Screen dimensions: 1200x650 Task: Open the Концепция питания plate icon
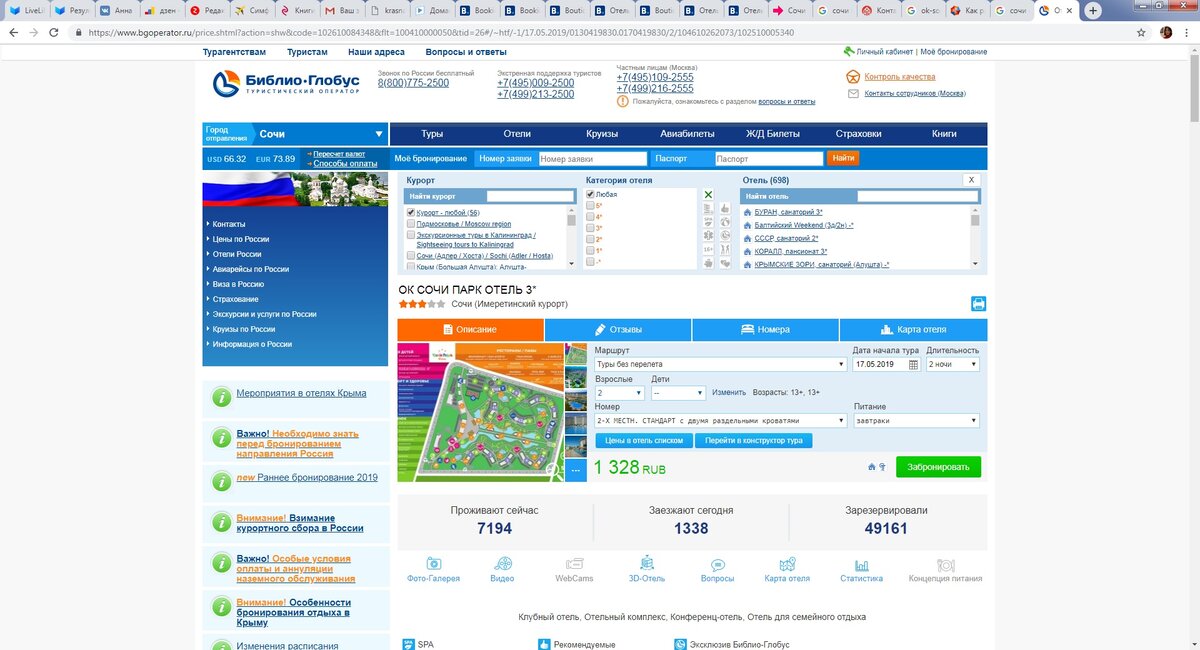click(945, 564)
